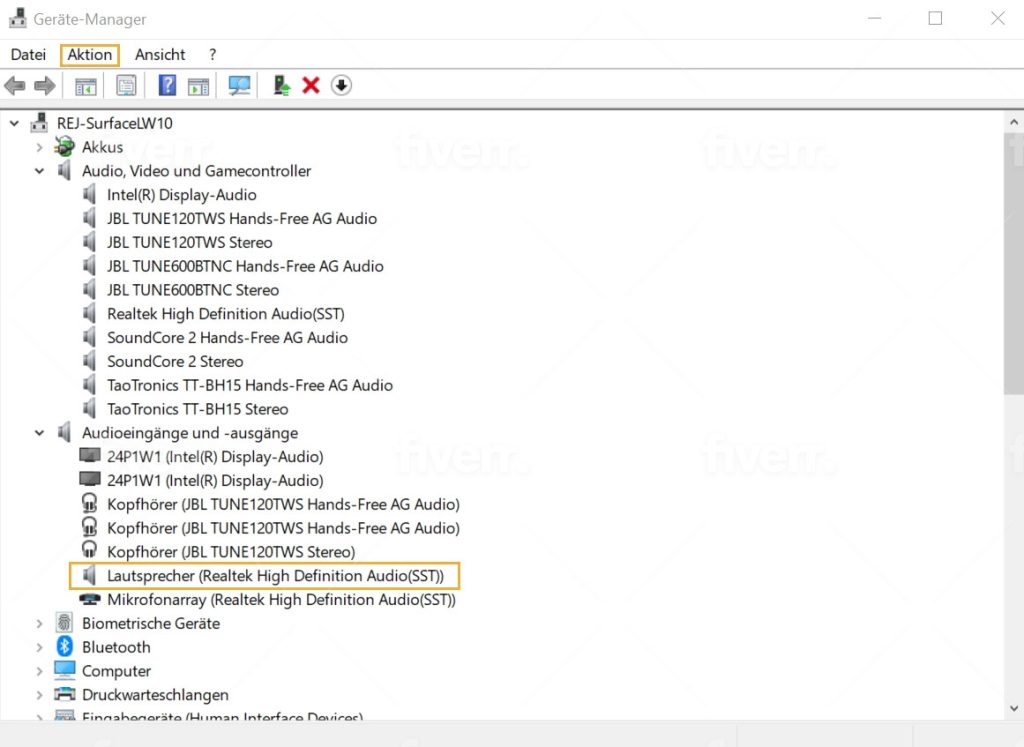
Task: Click the back arrow in the toolbar
Action: (15, 86)
